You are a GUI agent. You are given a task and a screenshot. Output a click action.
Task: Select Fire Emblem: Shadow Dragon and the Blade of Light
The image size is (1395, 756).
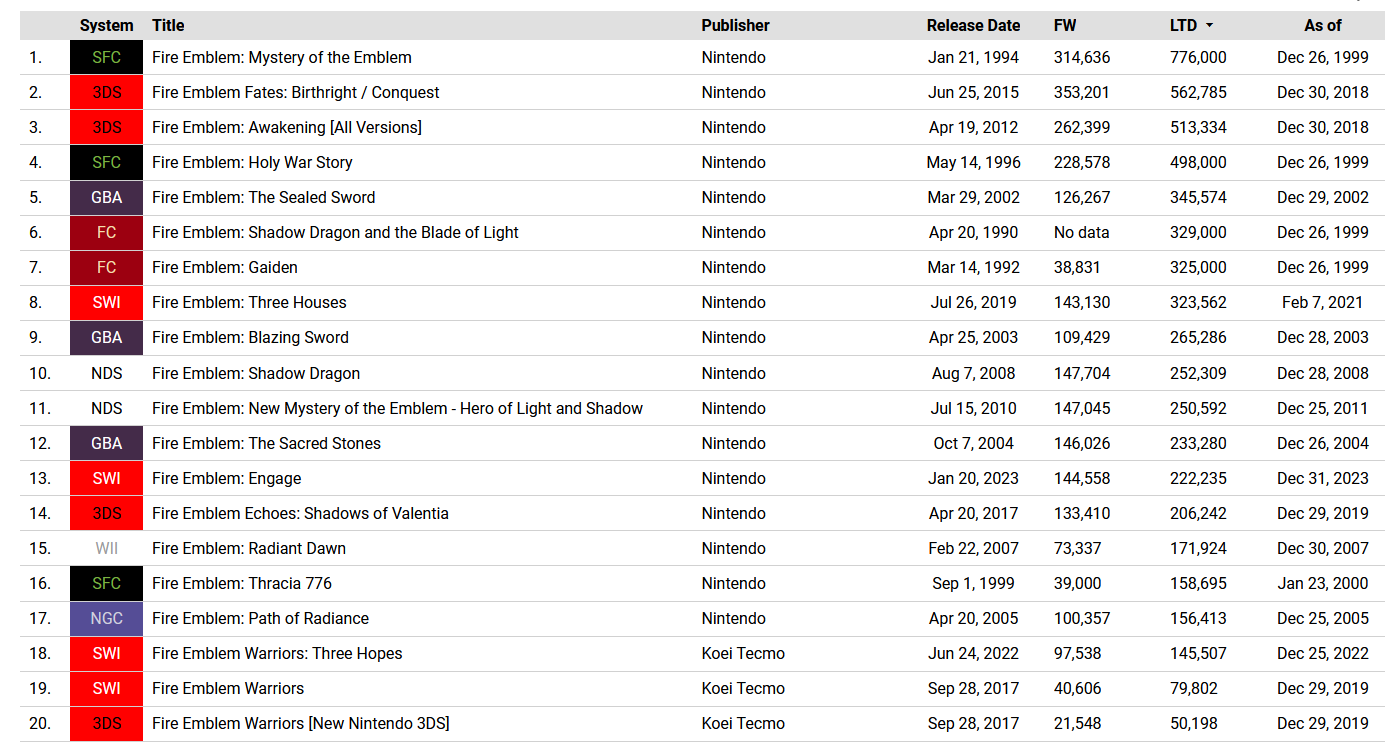335,233
